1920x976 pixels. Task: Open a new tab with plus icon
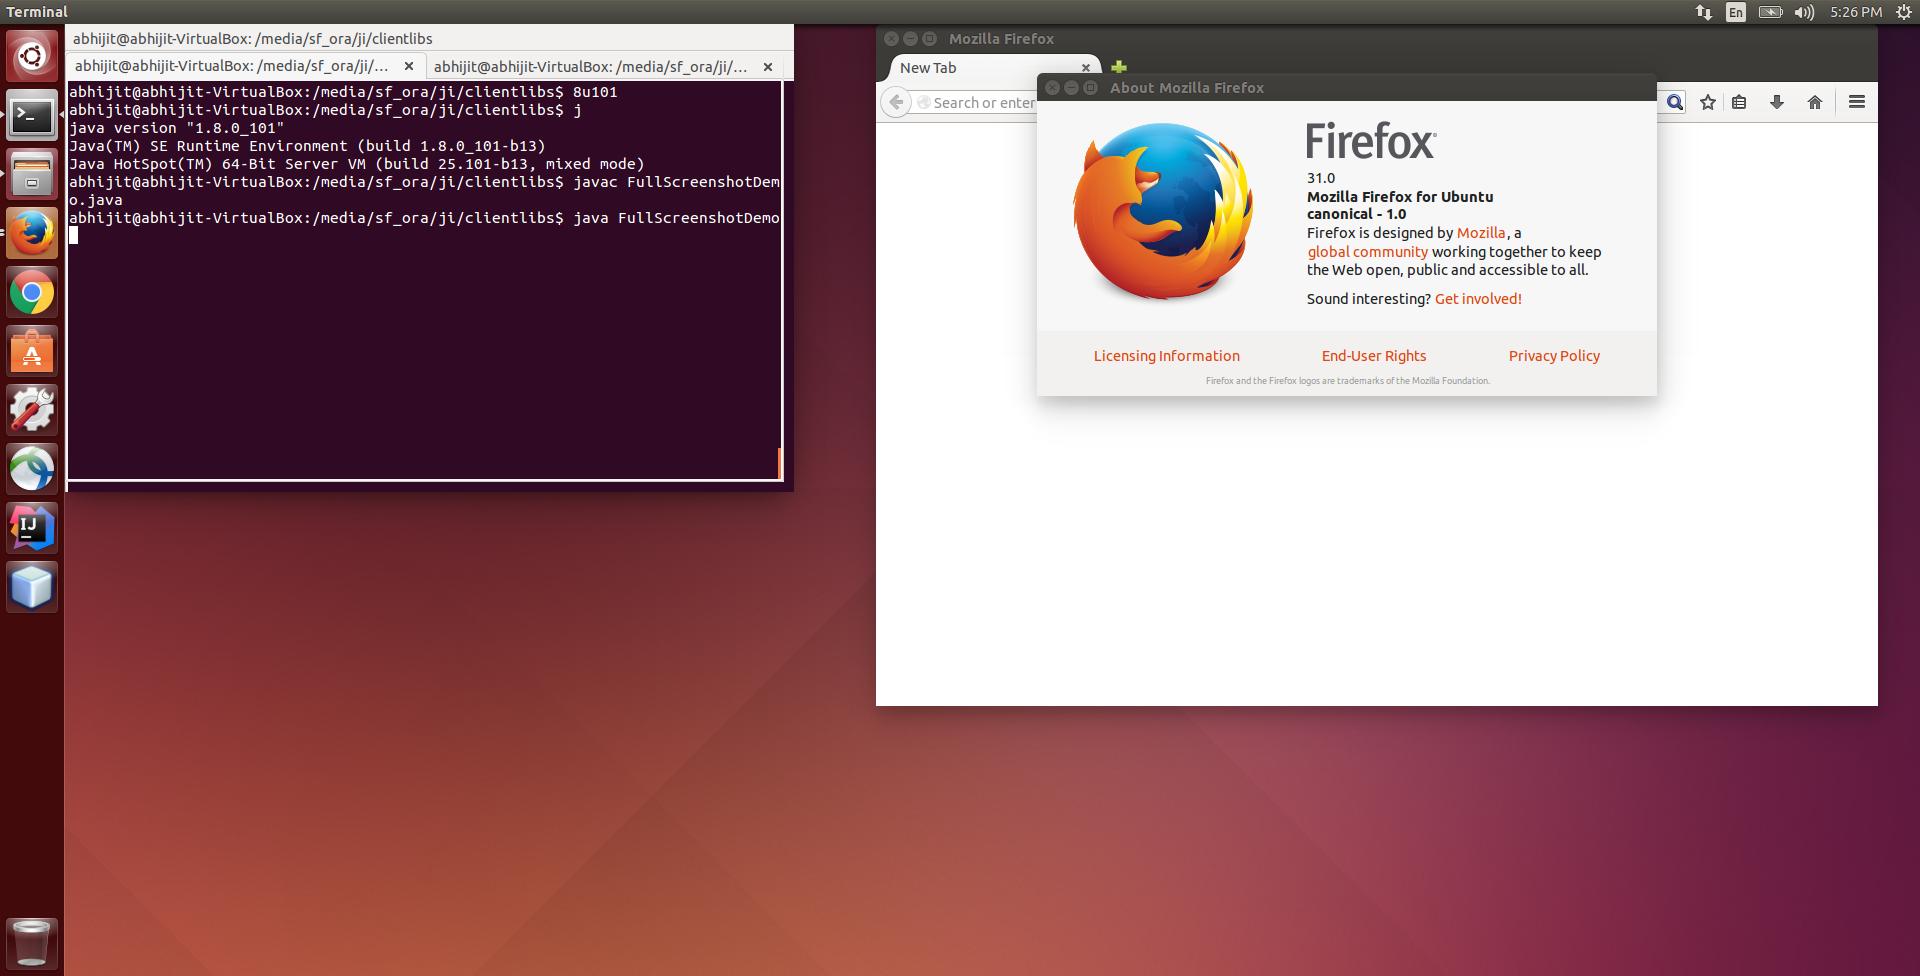click(1119, 67)
